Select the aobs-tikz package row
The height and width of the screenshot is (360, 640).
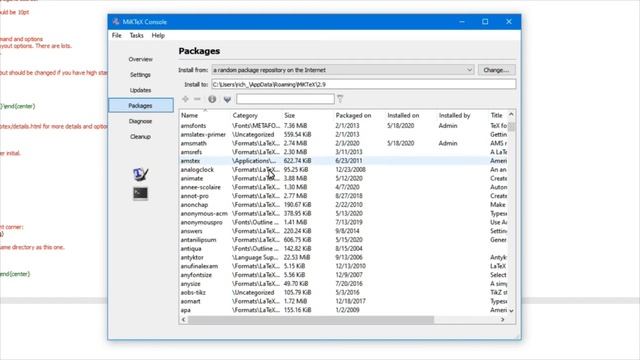[x=344, y=293]
